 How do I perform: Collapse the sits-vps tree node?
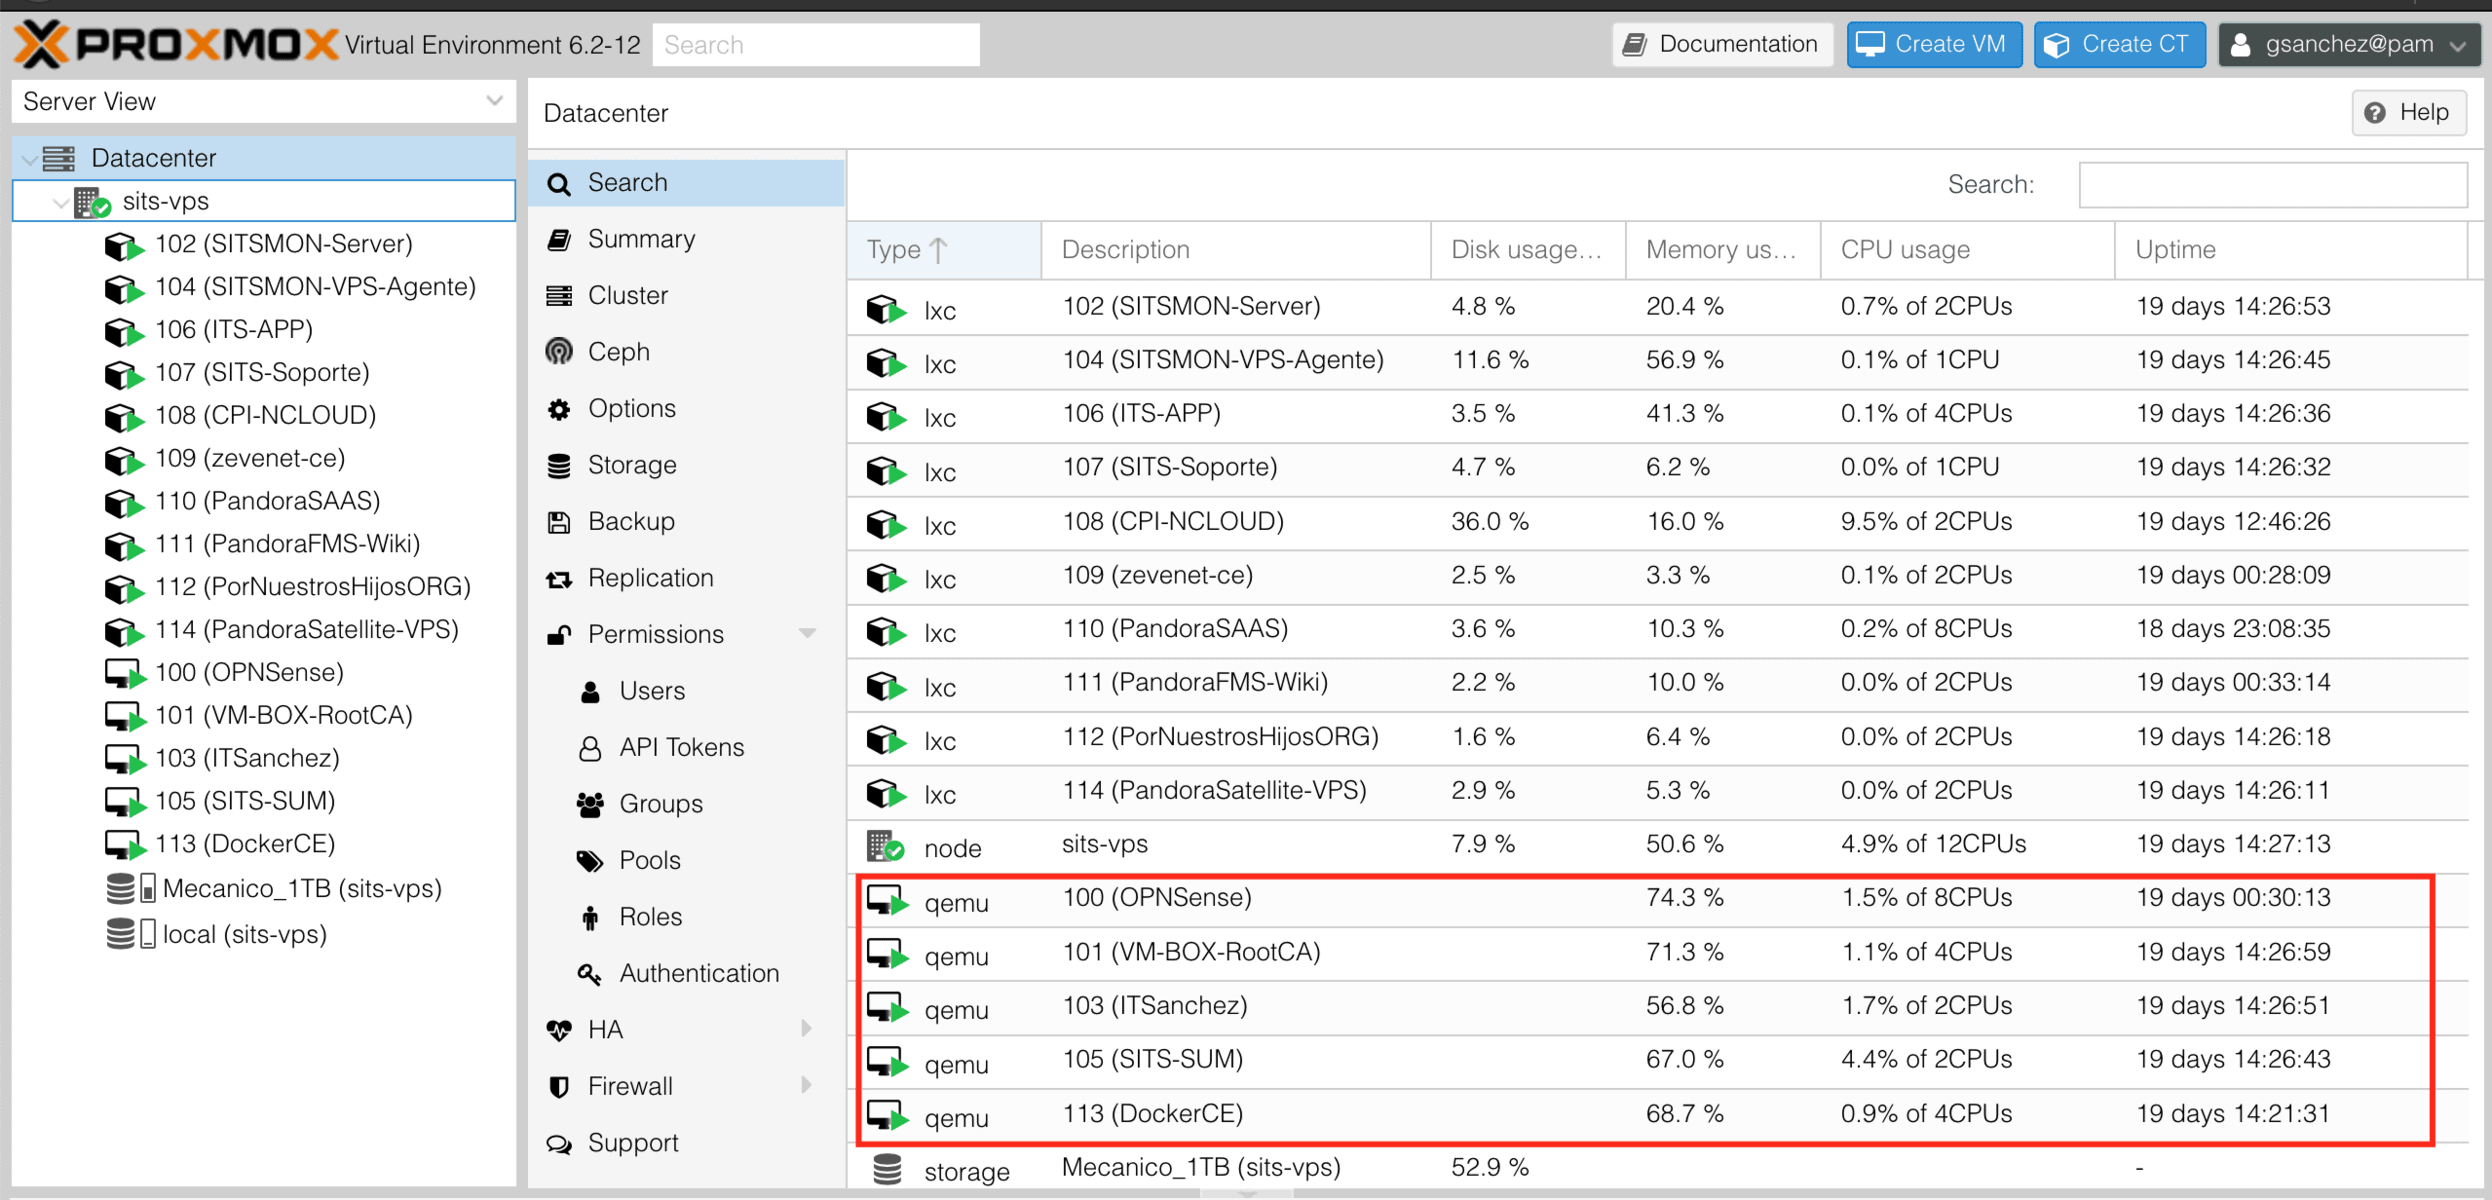coord(60,203)
